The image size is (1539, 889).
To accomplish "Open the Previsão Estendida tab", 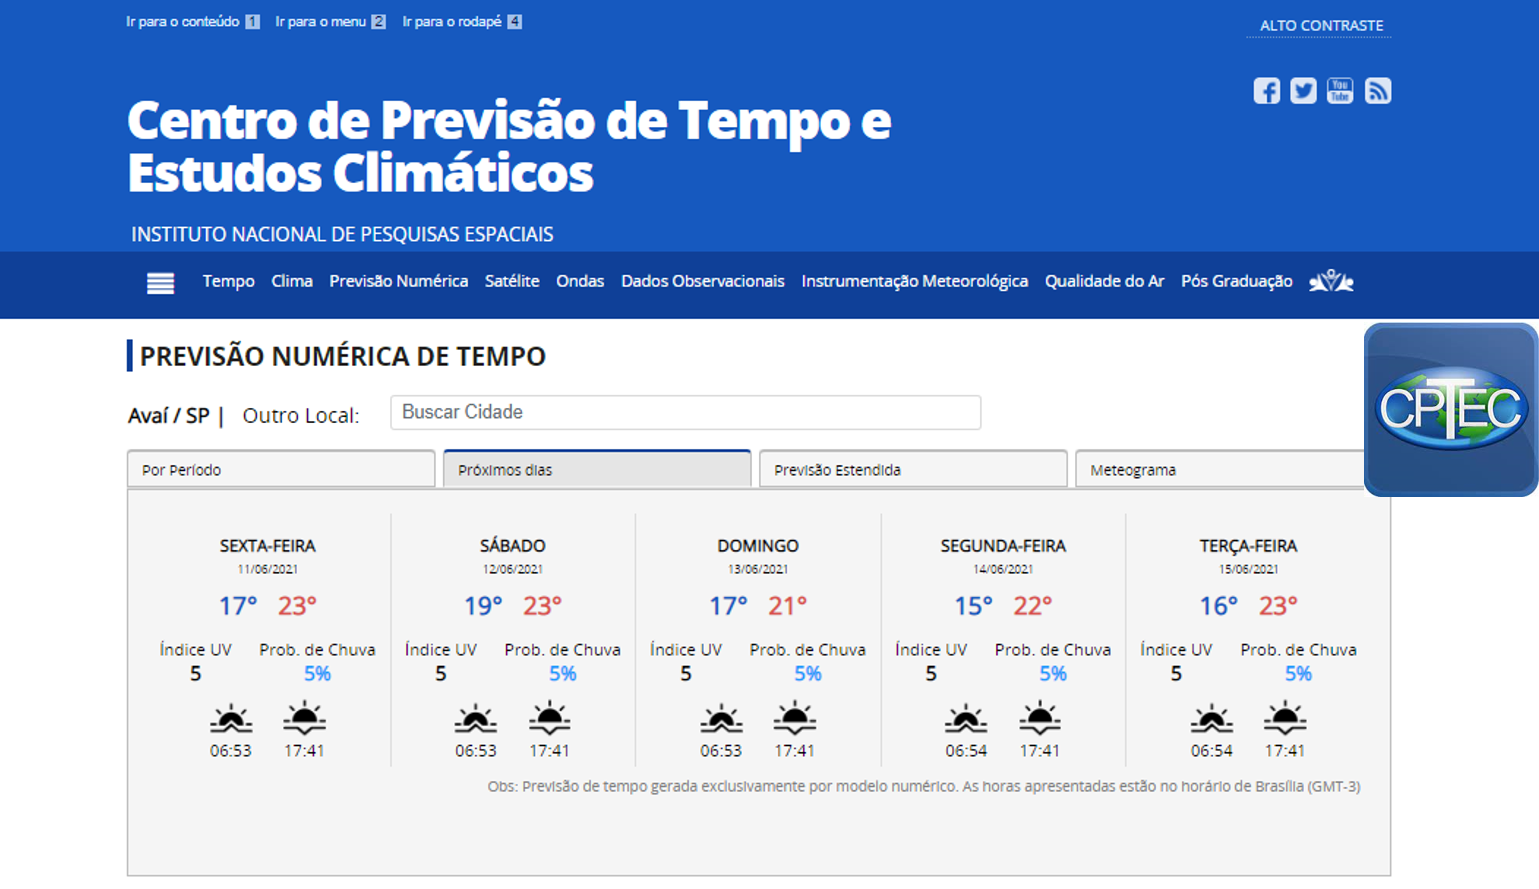I will point(912,469).
